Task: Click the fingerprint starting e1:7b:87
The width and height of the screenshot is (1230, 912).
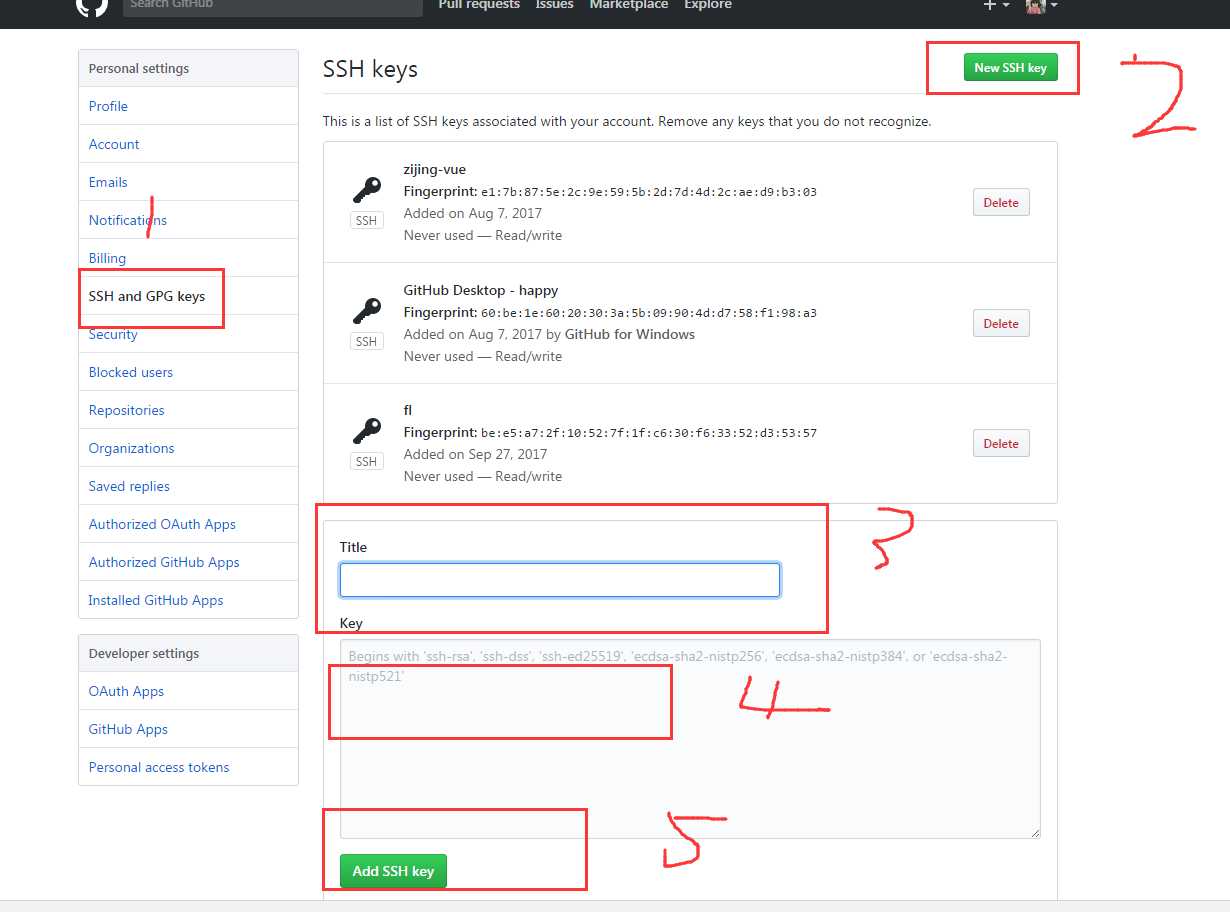Action: pyautogui.click(x=649, y=192)
